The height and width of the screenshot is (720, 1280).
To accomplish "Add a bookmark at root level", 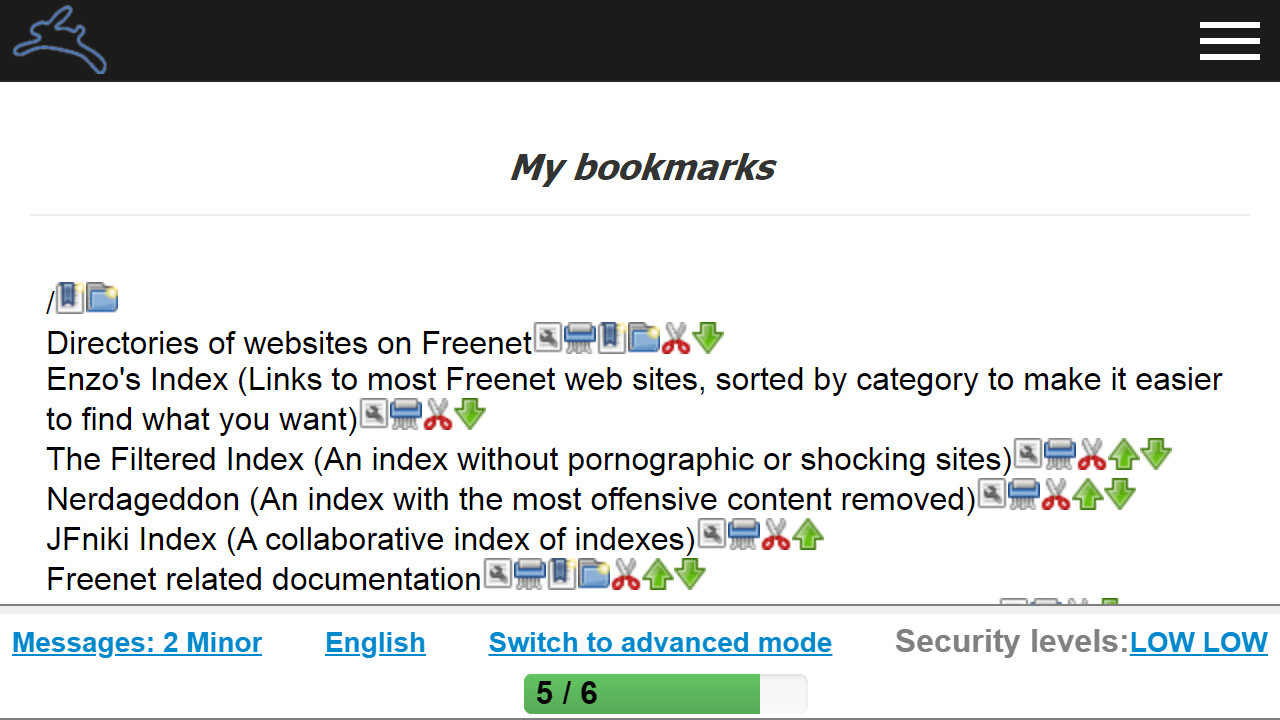I will click(69, 297).
